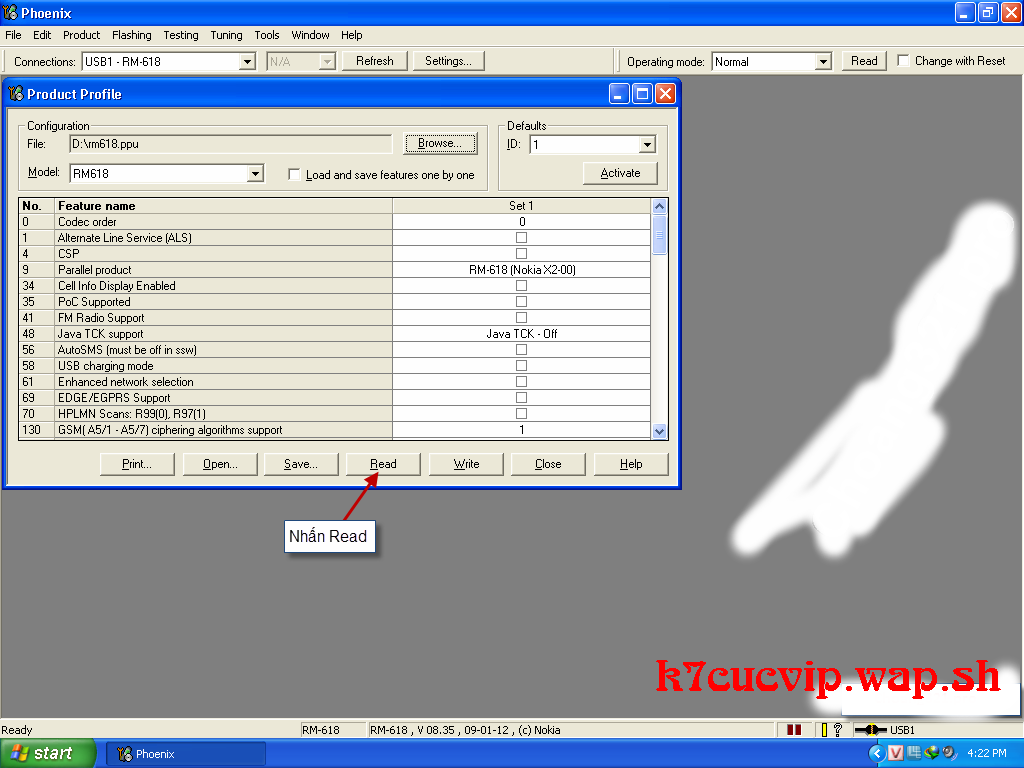Image resolution: width=1024 pixels, height=768 pixels.
Task: Enable FM Radio Support in Set 1
Action: 521,317
